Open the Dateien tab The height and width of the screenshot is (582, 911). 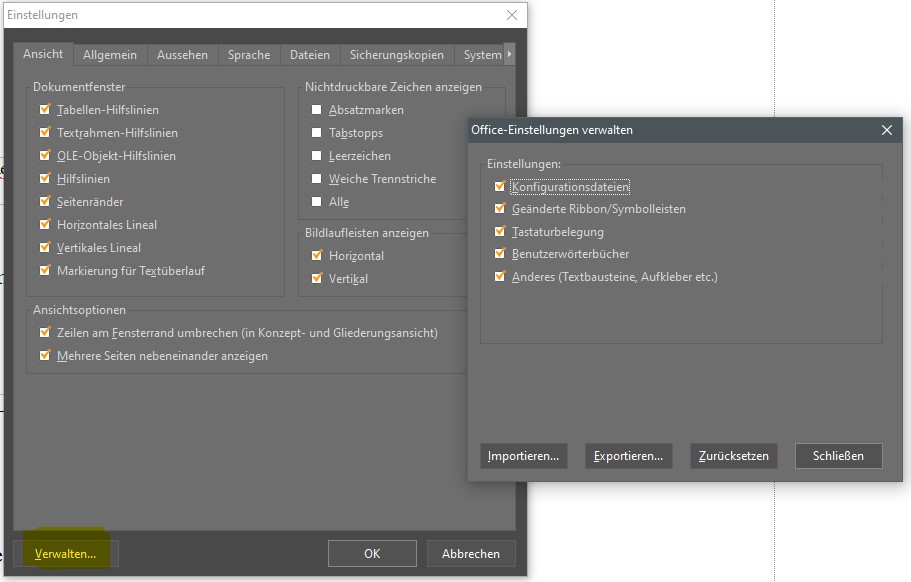(310, 55)
